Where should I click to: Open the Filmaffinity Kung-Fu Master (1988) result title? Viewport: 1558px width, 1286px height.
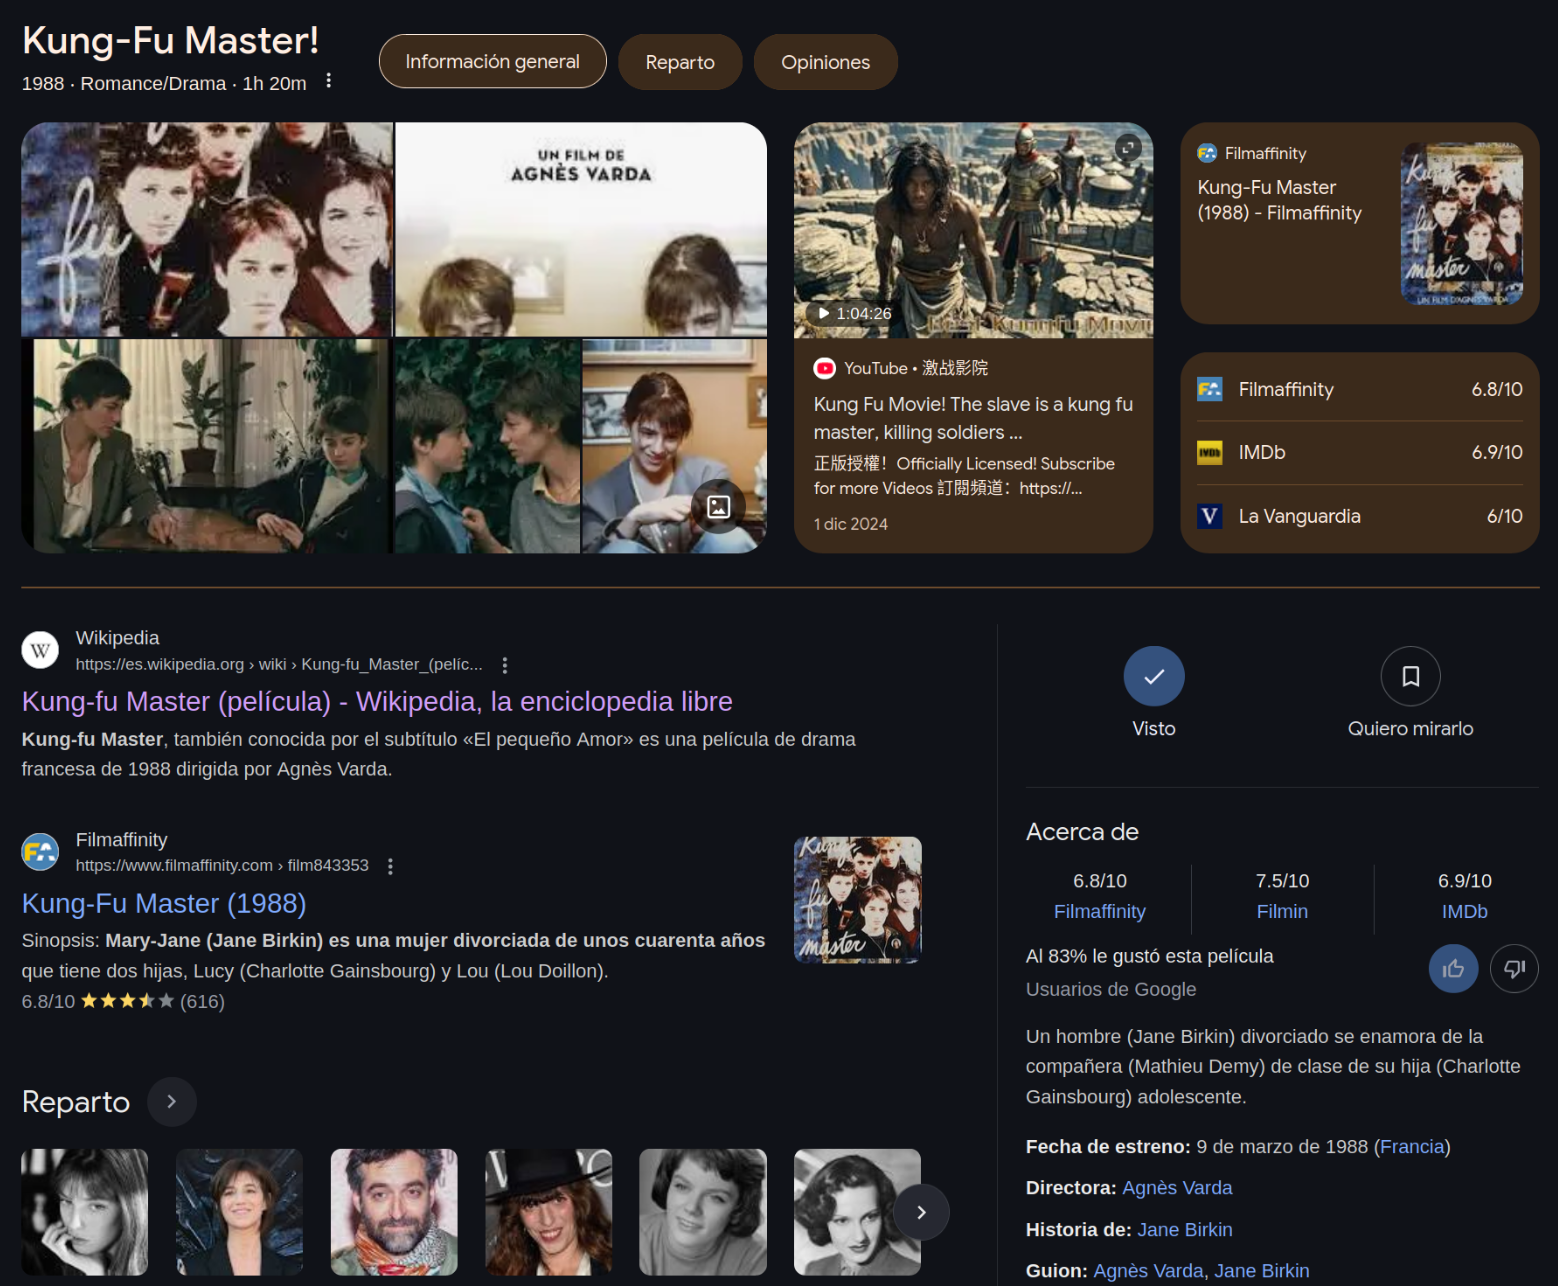point(164,903)
